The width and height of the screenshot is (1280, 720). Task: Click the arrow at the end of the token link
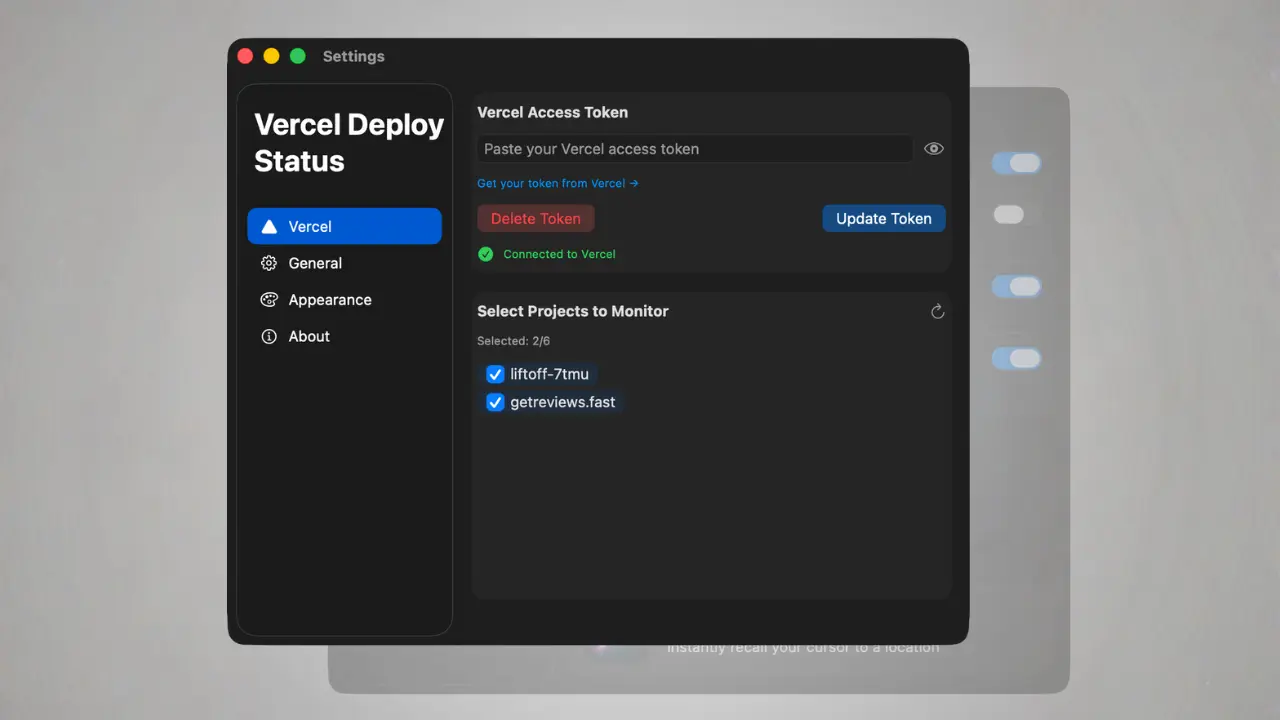tap(635, 183)
